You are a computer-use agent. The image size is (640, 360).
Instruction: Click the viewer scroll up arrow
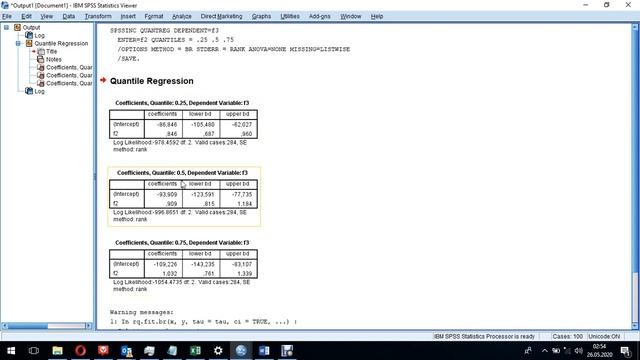635,27
